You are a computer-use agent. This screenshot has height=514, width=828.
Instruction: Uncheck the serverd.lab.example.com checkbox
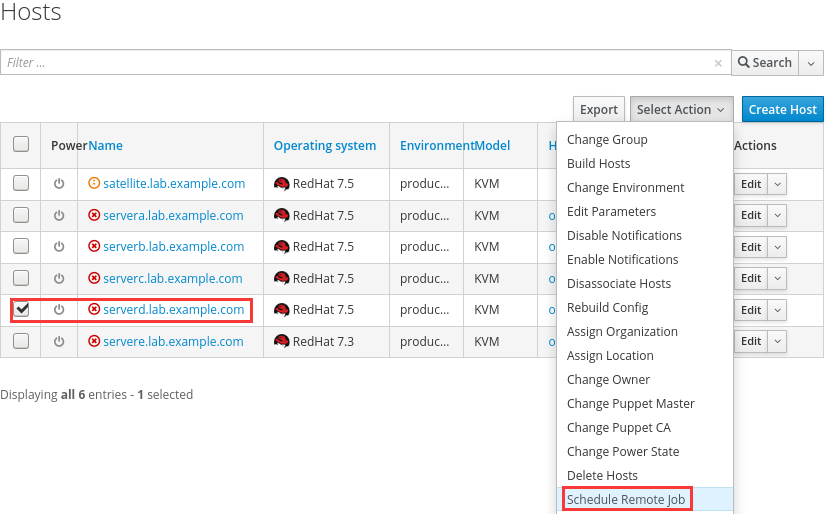coord(21,310)
